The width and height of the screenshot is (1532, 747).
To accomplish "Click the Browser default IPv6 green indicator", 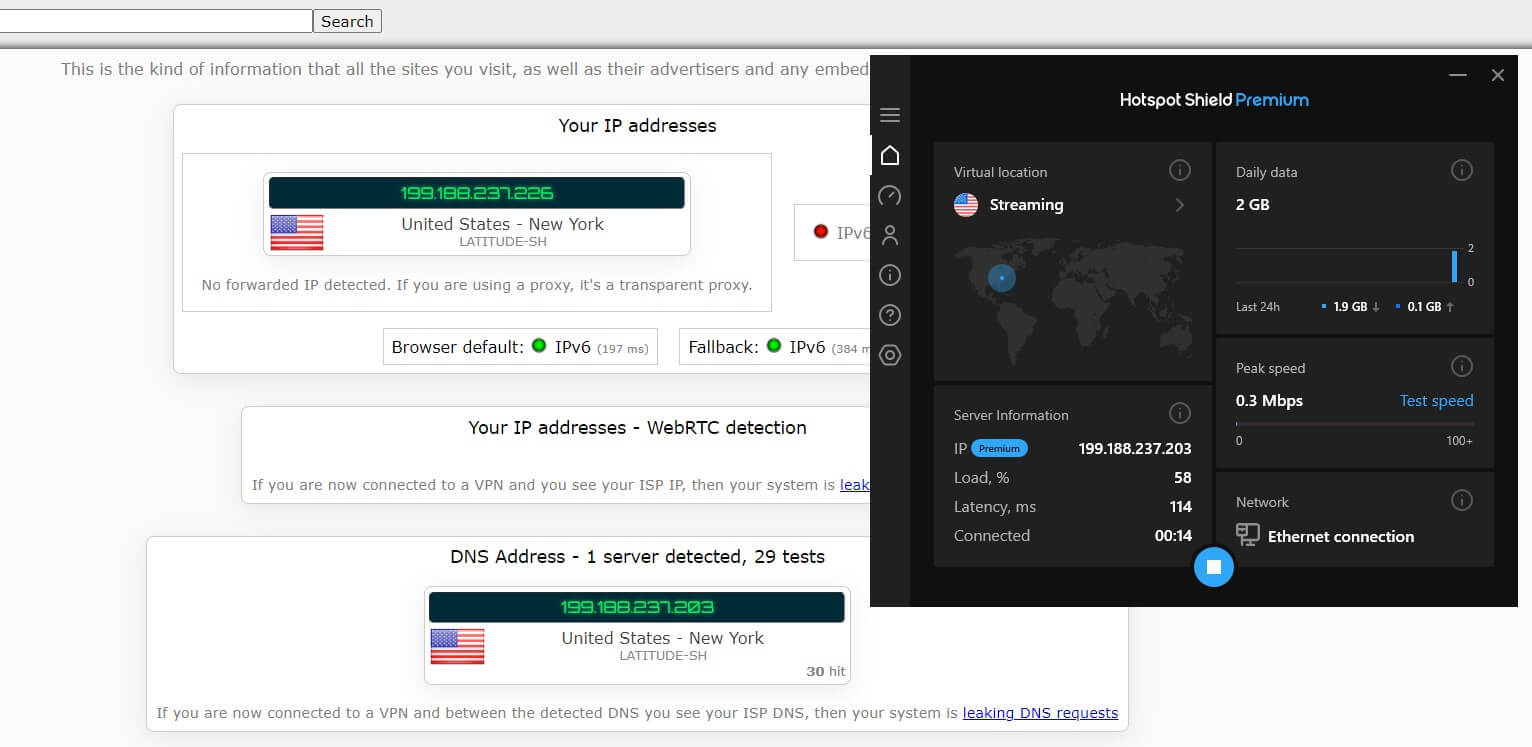I will click(x=539, y=346).
